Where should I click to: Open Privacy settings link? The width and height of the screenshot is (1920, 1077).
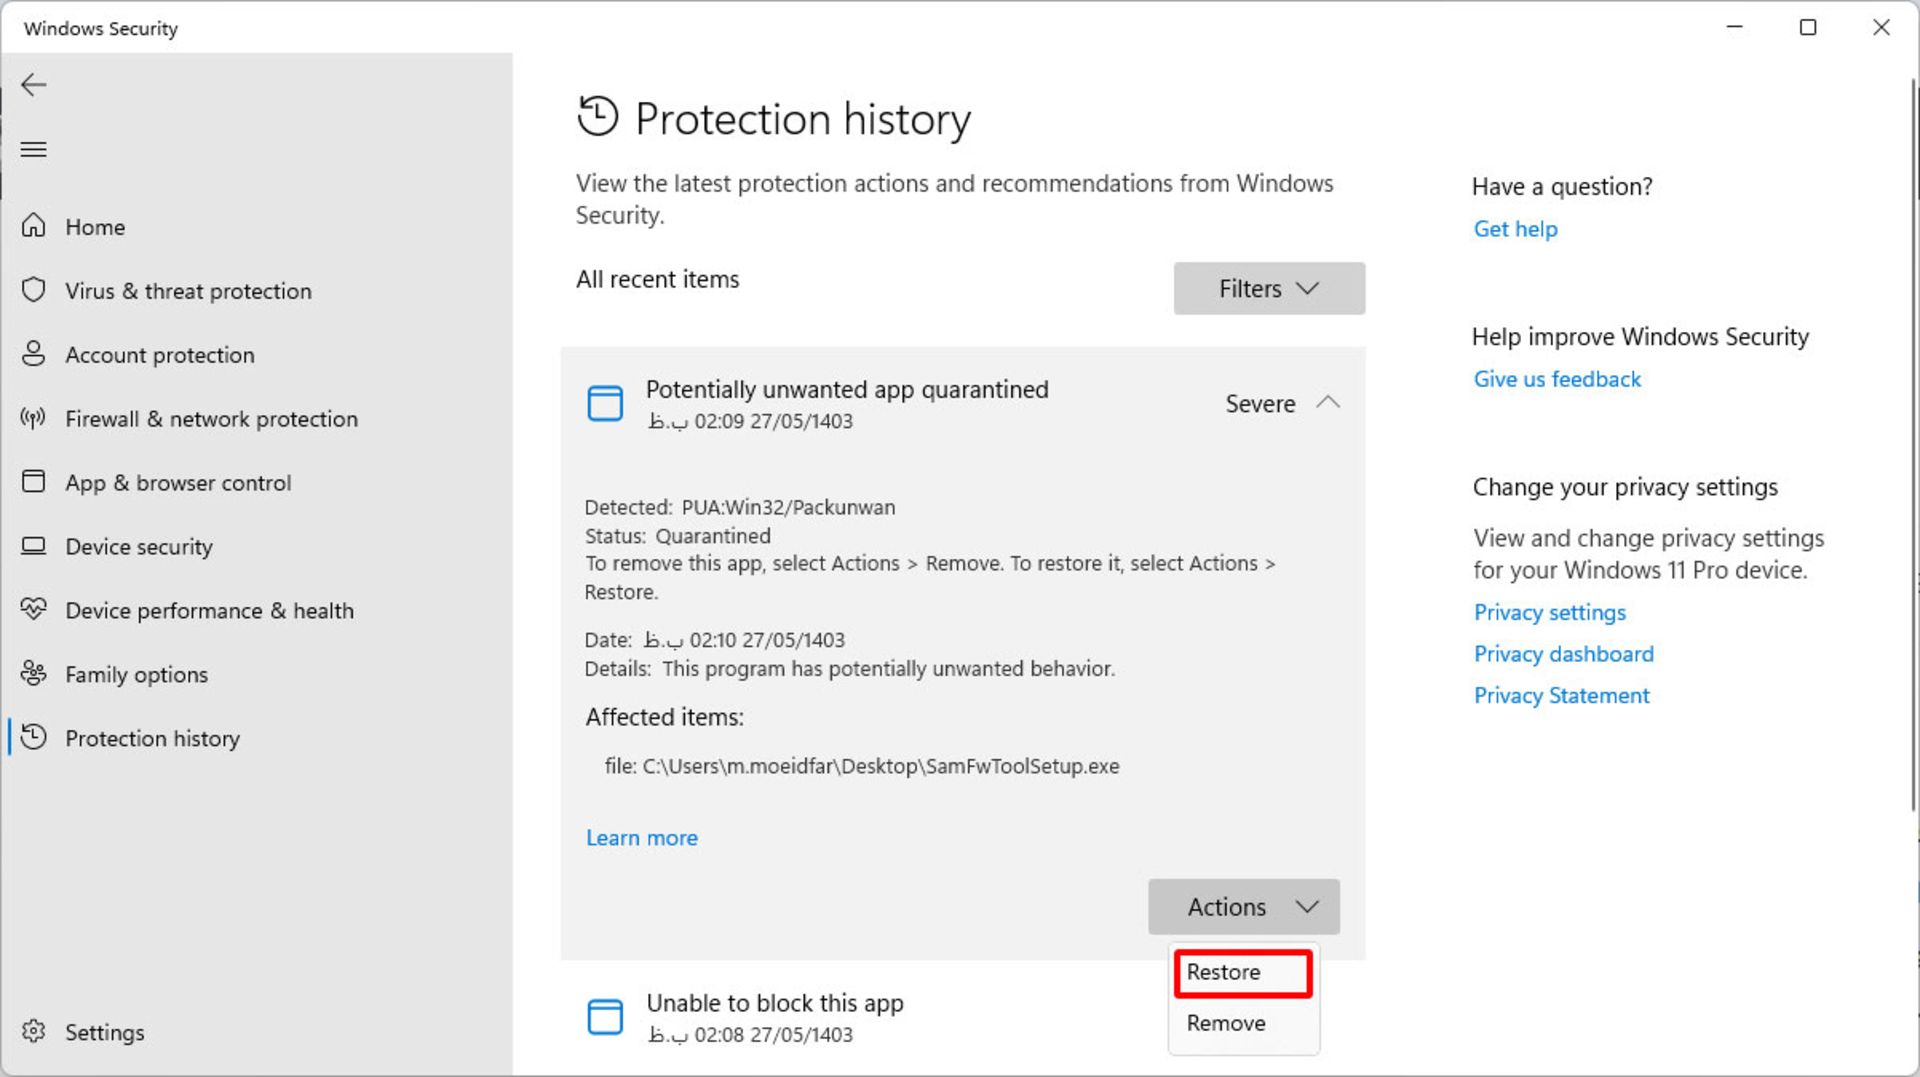pyautogui.click(x=1549, y=612)
